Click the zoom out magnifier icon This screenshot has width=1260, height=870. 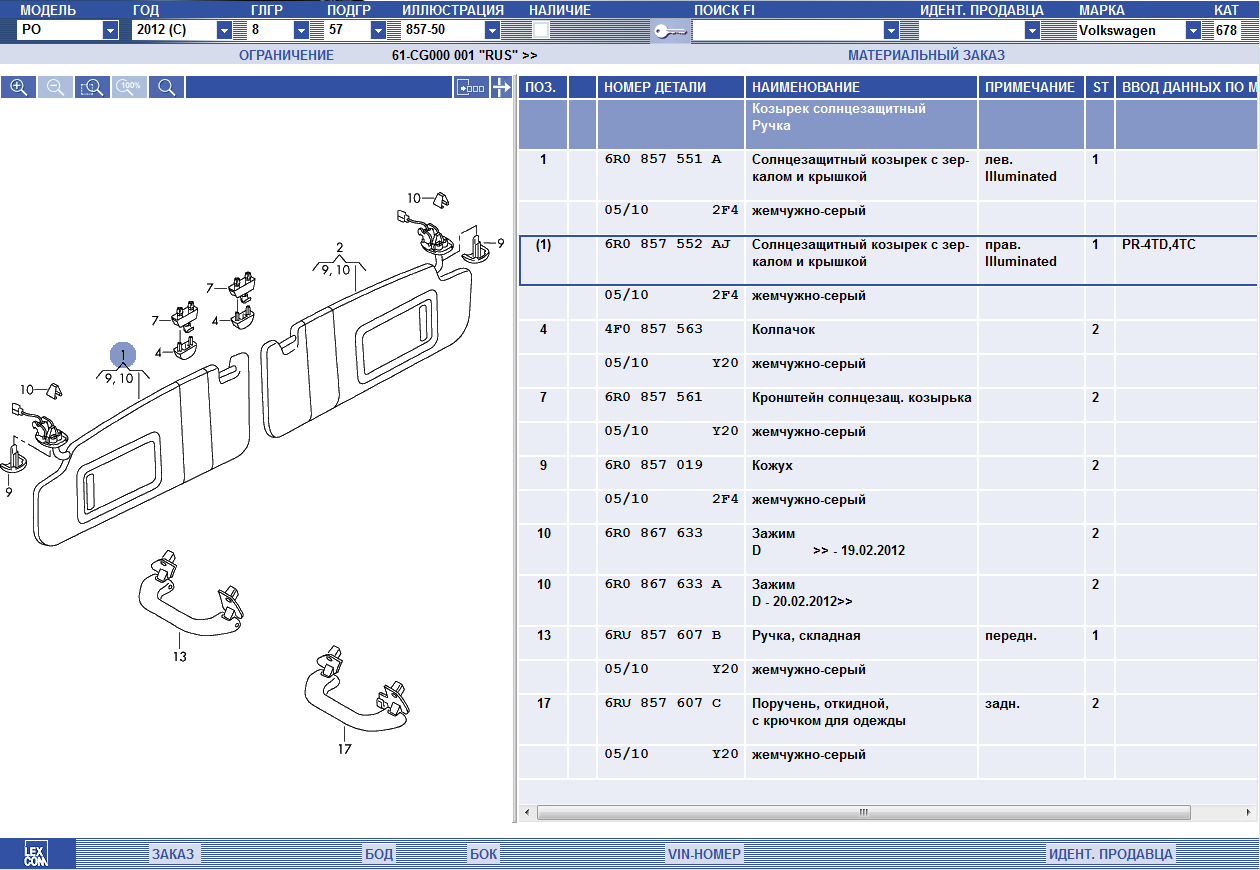(55, 88)
